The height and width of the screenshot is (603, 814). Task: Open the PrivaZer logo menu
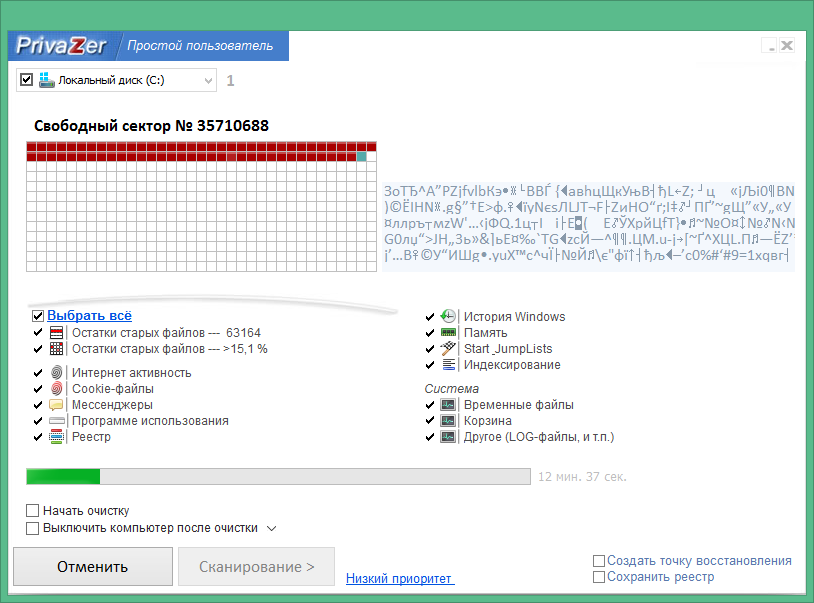tap(62, 46)
